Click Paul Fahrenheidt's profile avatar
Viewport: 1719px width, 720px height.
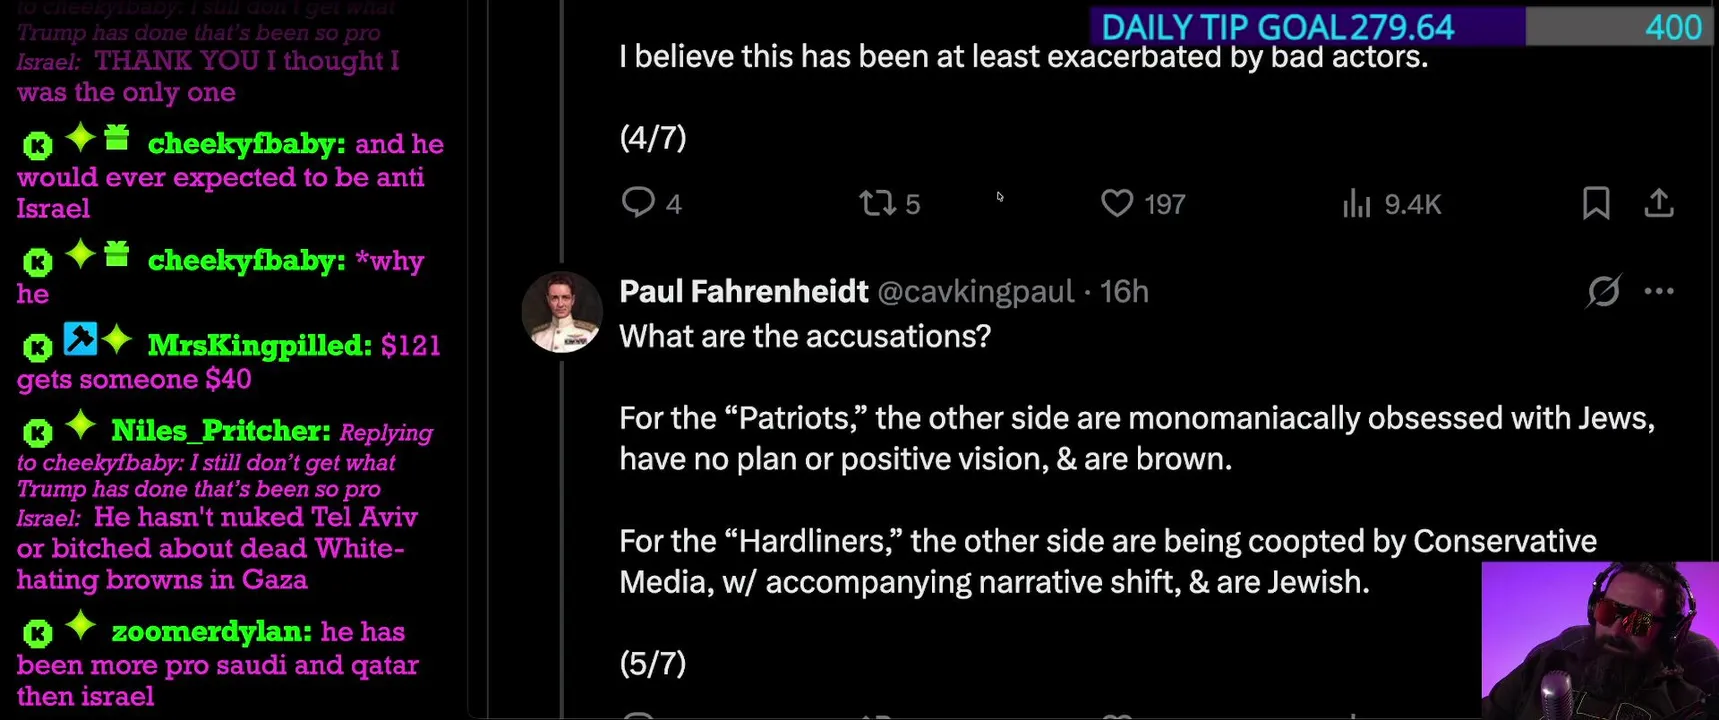562,312
